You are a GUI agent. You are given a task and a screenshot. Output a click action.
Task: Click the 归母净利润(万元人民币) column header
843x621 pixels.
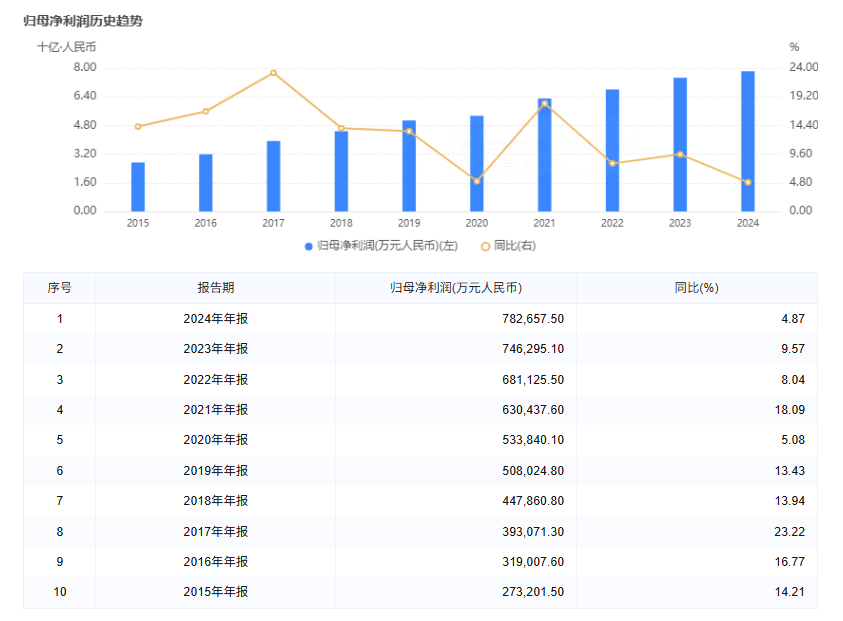point(456,288)
